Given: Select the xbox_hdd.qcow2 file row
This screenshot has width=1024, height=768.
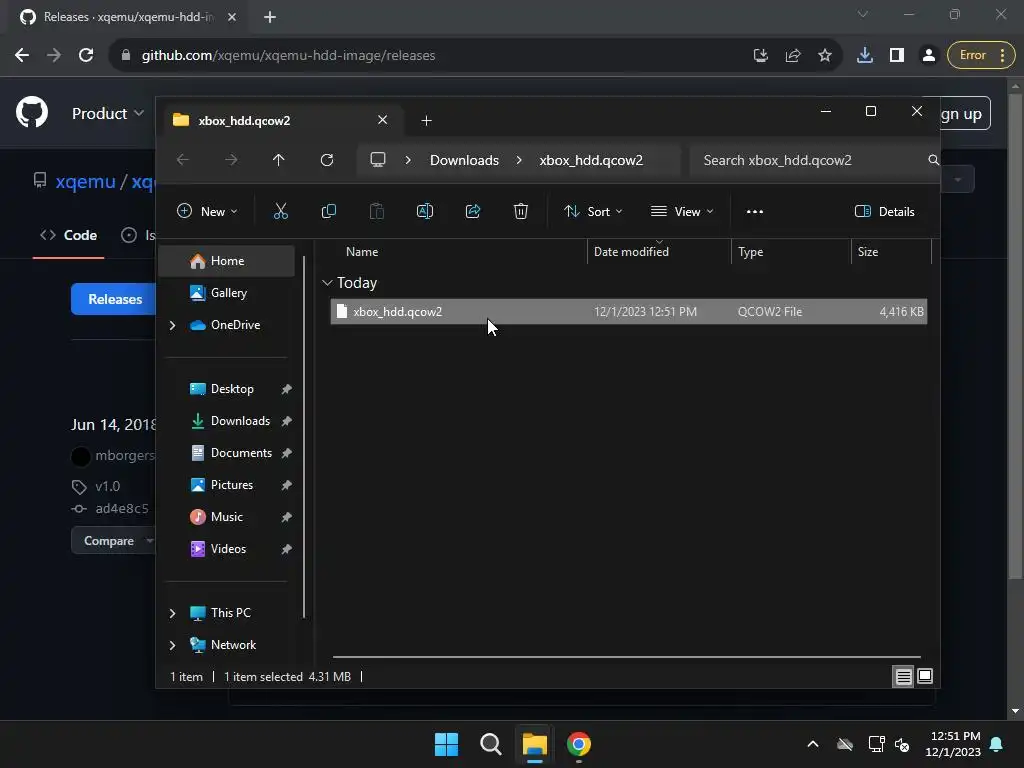Looking at the screenshot, I should (629, 312).
